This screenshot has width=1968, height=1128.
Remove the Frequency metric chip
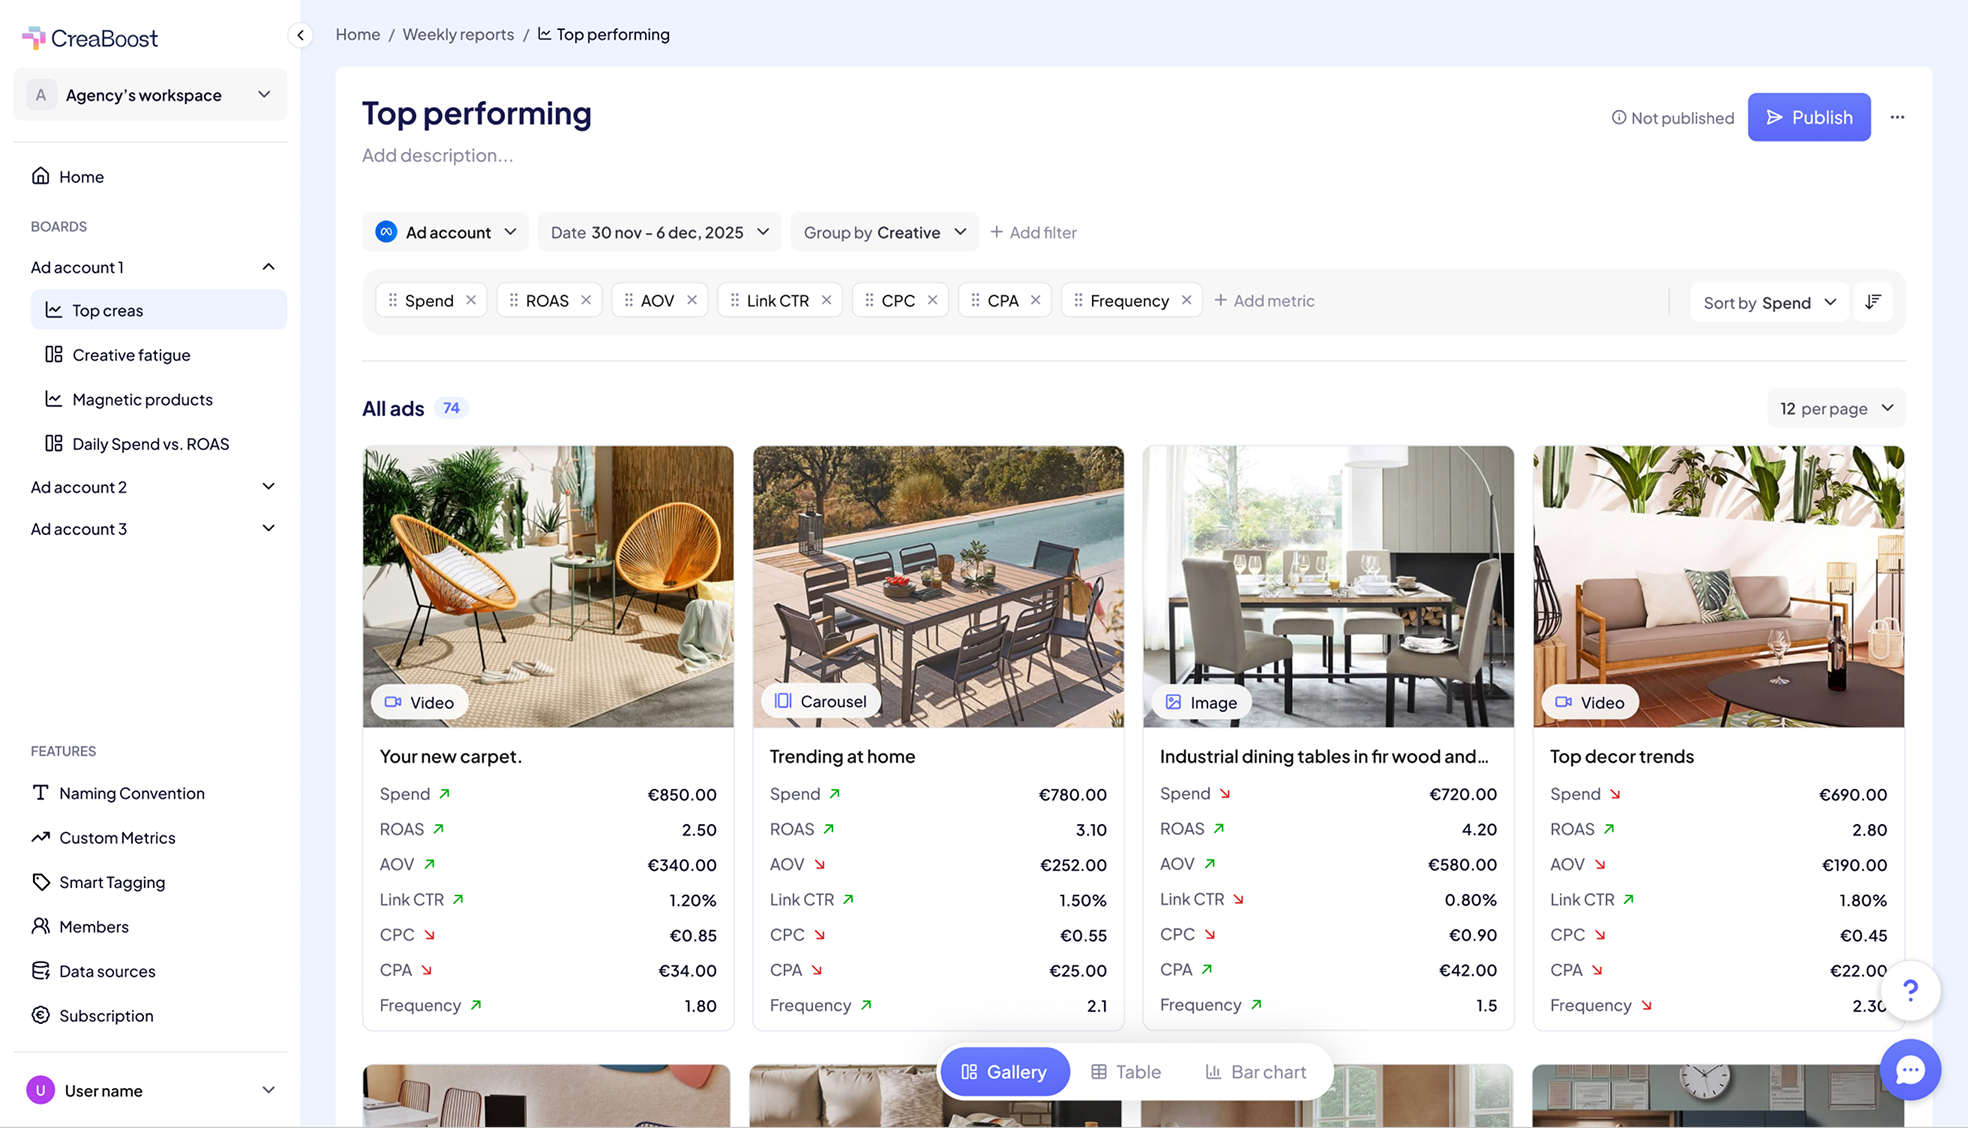(x=1186, y=300)
